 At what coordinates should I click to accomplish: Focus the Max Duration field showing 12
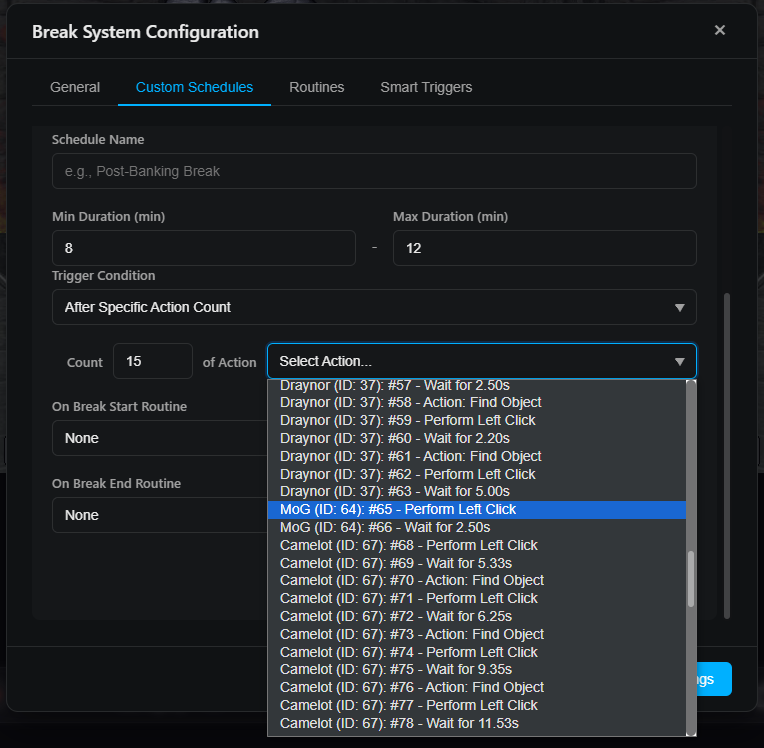(545, 248)
